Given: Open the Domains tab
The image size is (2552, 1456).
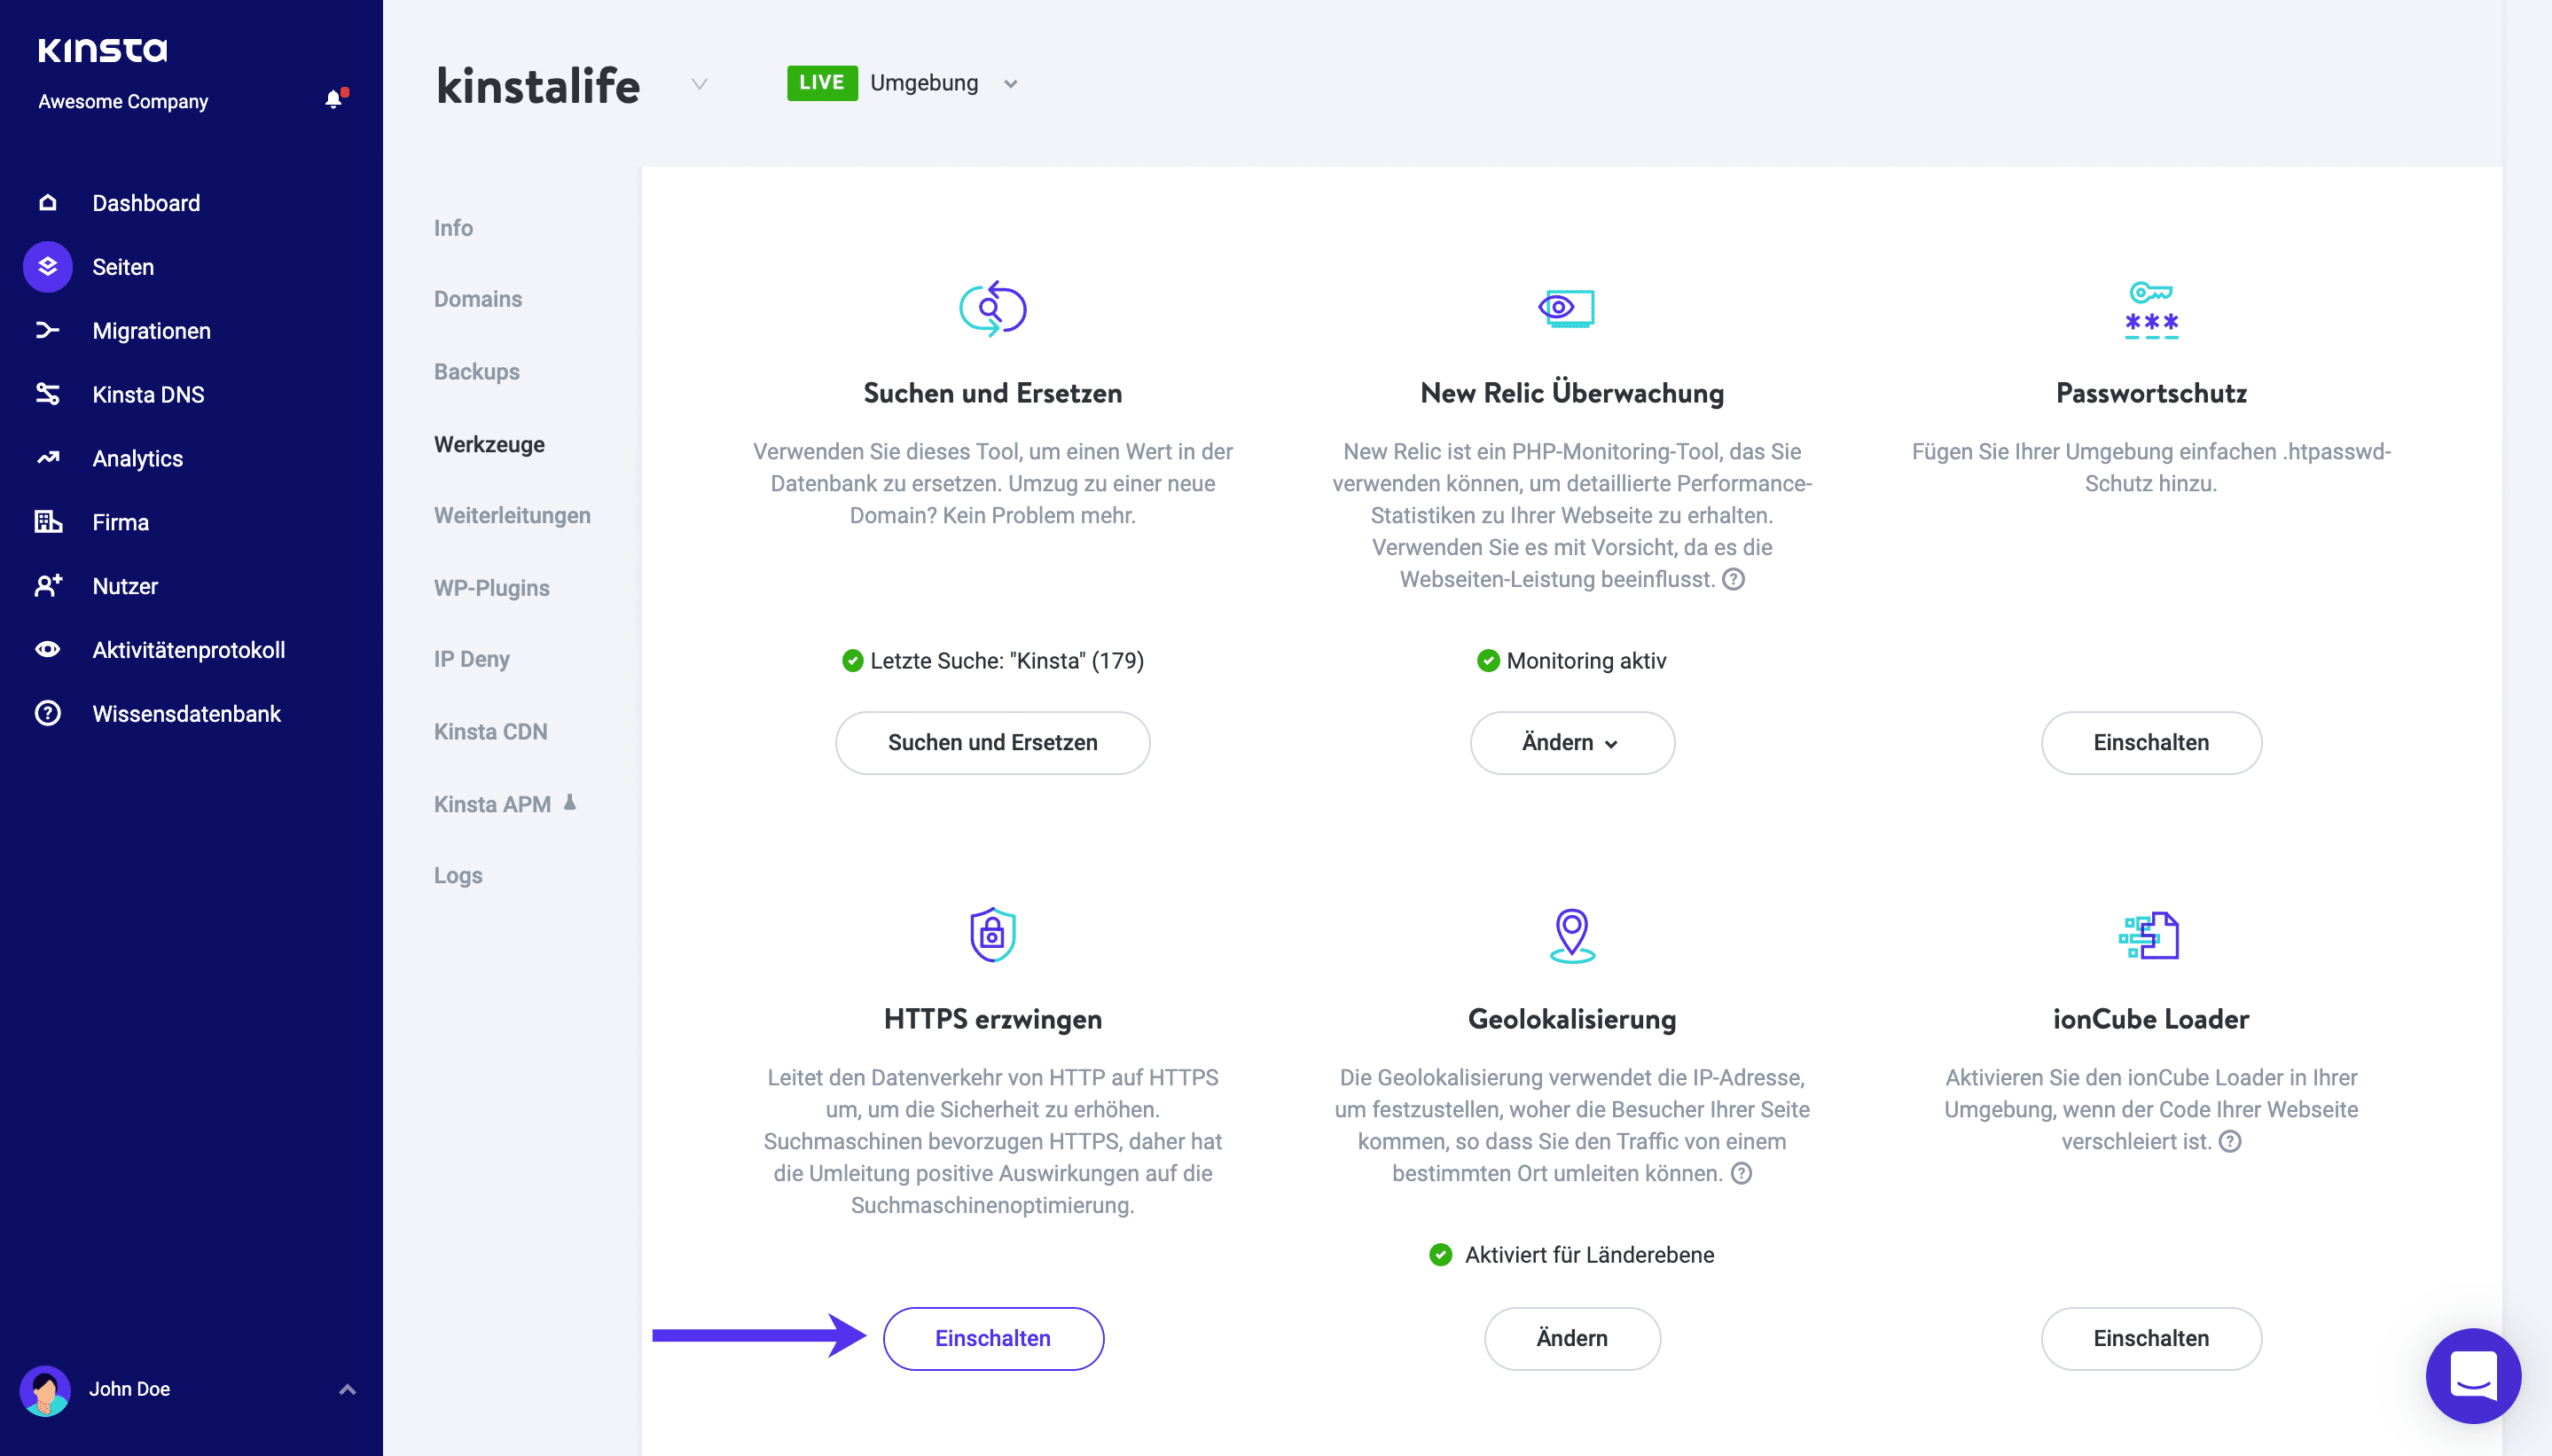Looking at the screenshot, I should pyautogui.click(x=478, y=299).
